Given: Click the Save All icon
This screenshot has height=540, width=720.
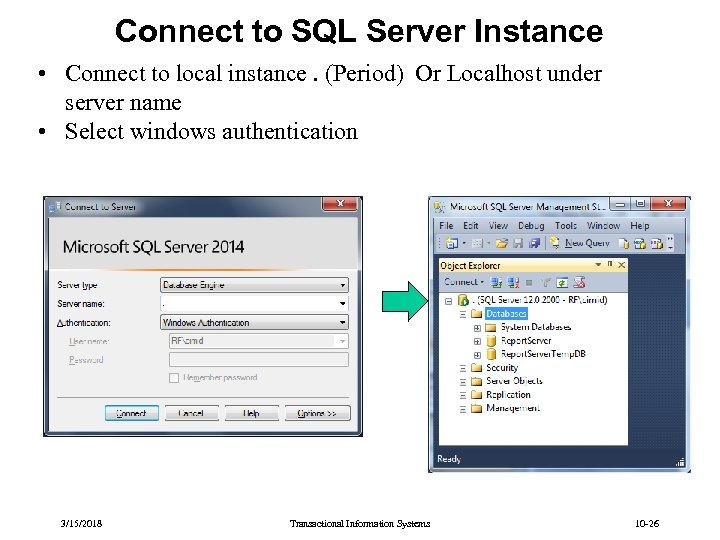Looking at the screenshot, I should [534, 243].
